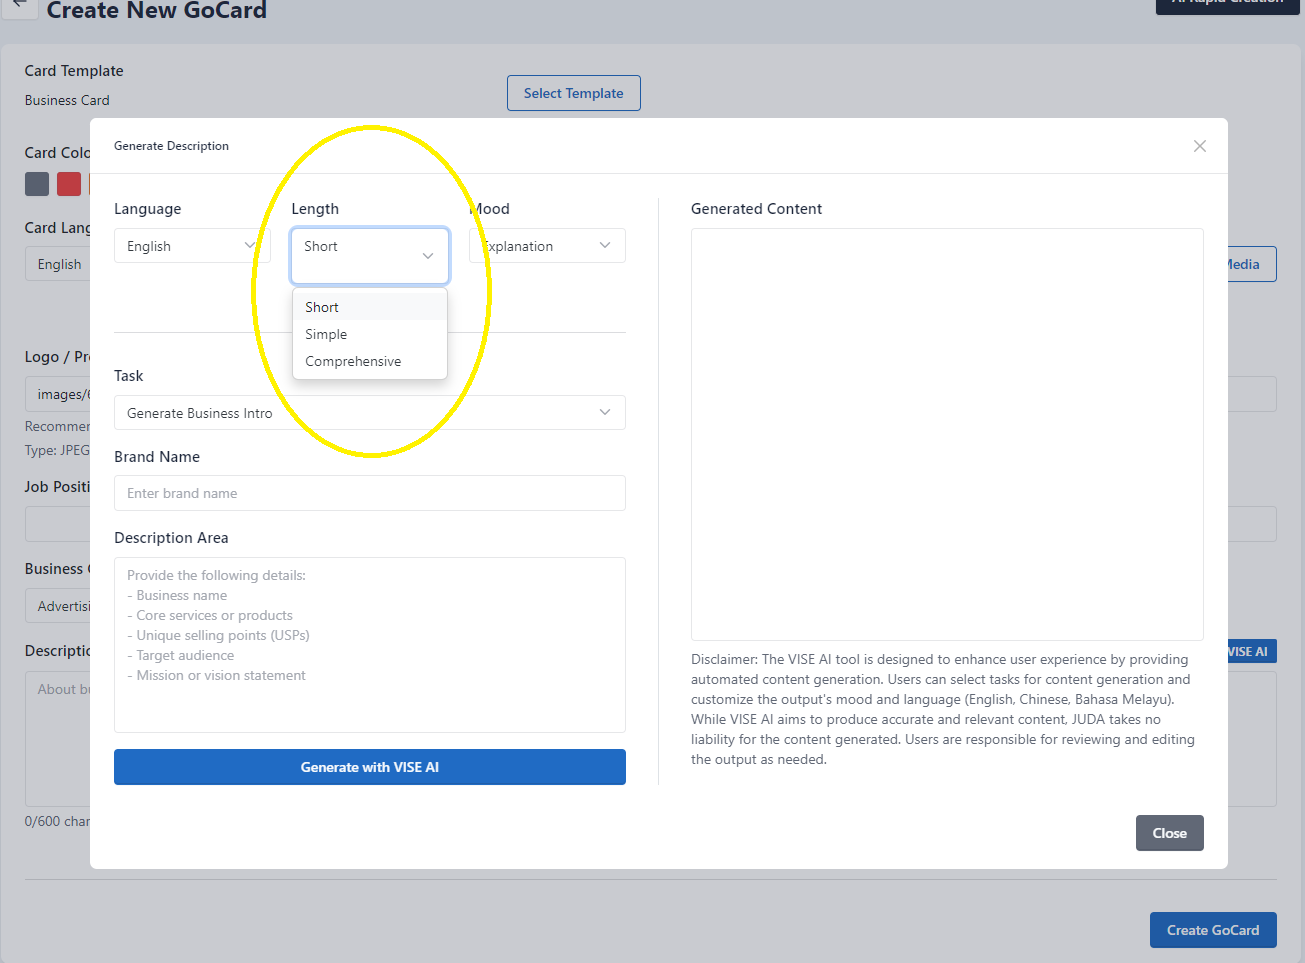Screen dimensions: 1305x963
Task: Click the chevron in the Task dropdown
Action: (605, 412)
